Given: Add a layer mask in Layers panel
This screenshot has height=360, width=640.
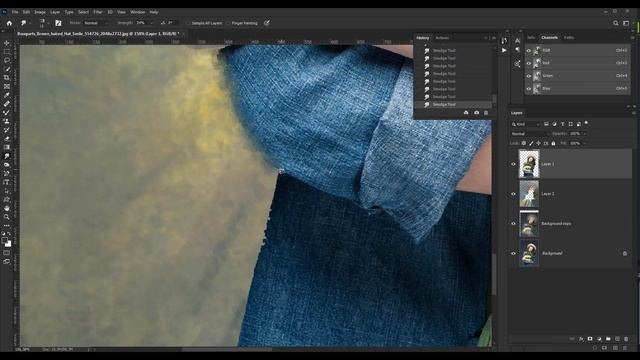Looking at the screenshot, I should click(x=590, y=339).
